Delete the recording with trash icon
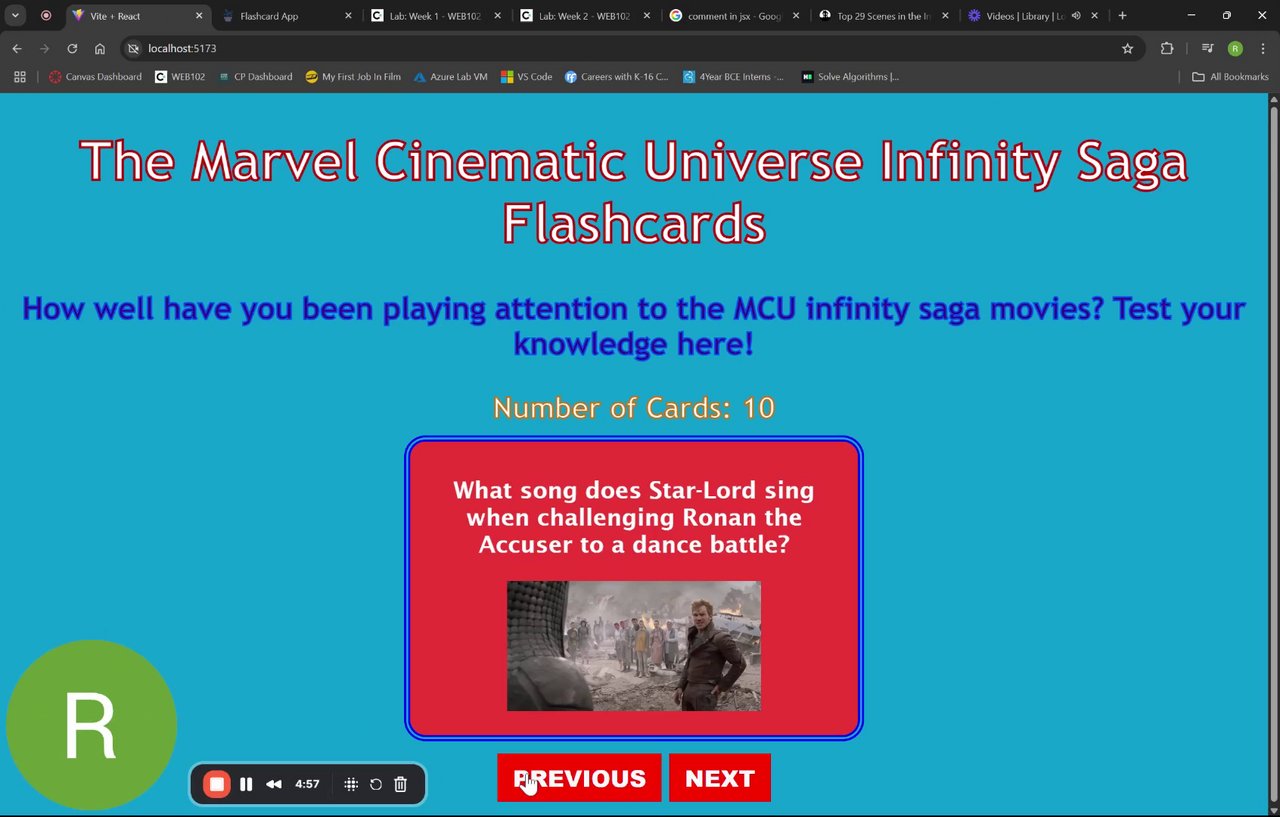 coord(400,784)
